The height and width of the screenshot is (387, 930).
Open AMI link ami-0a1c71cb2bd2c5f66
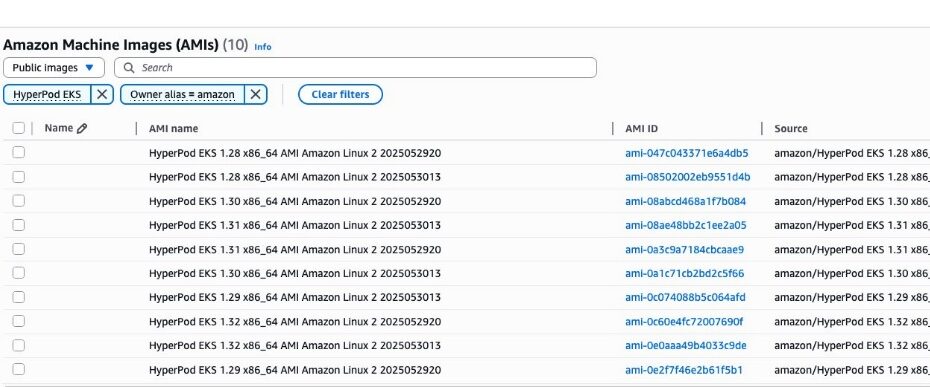(x=684, y=274)
